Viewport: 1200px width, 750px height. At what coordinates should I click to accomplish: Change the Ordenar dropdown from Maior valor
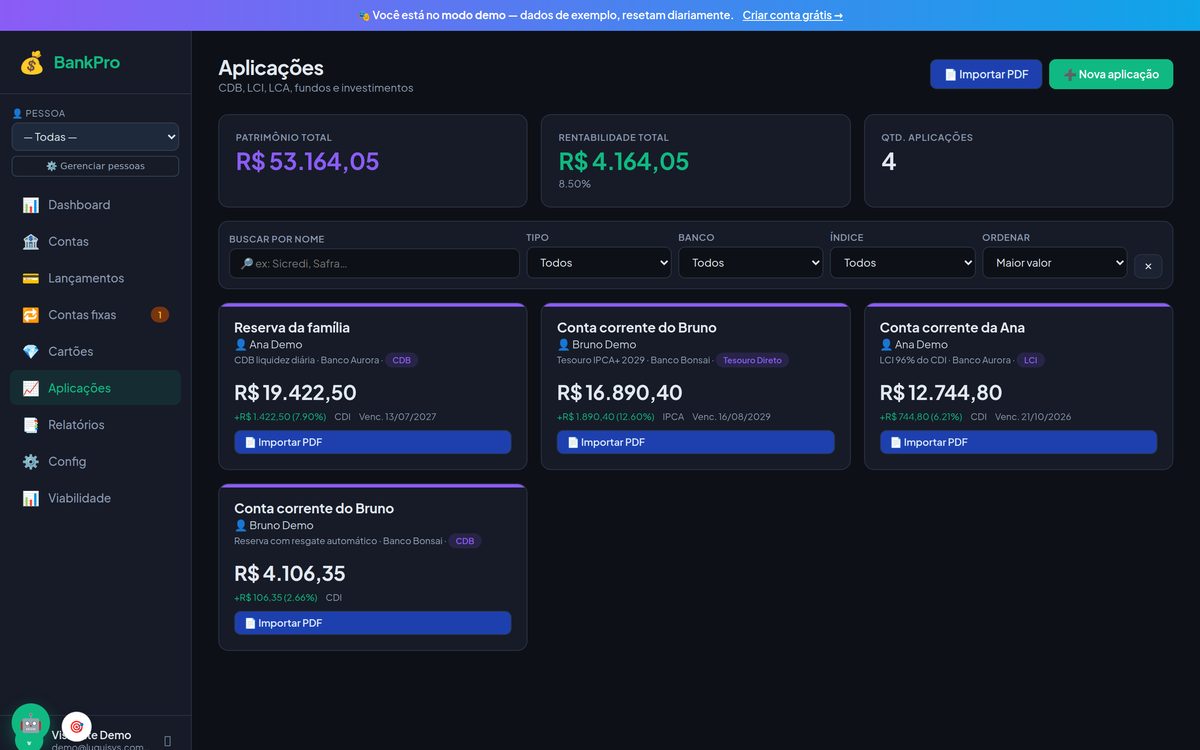click(1054, 263)
